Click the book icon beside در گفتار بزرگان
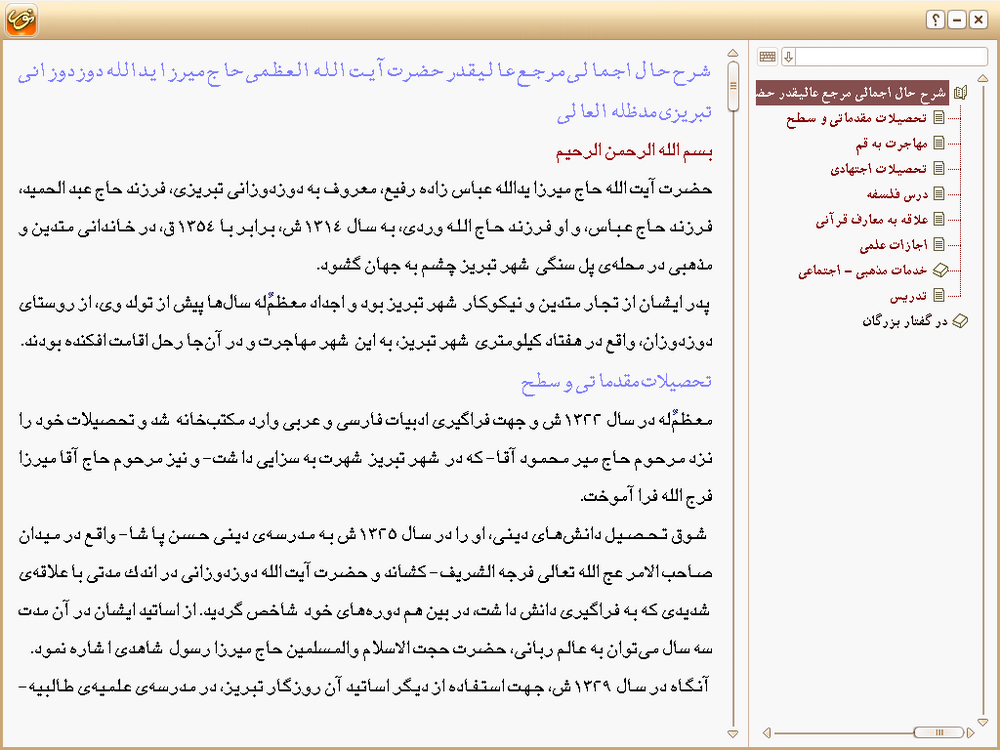 [x=960, y=321]
